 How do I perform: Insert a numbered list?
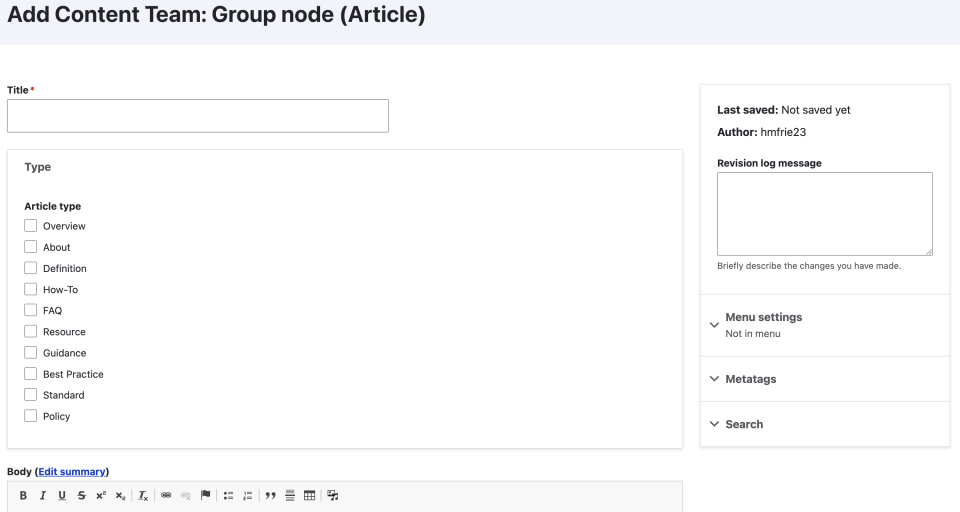point(248,495)
